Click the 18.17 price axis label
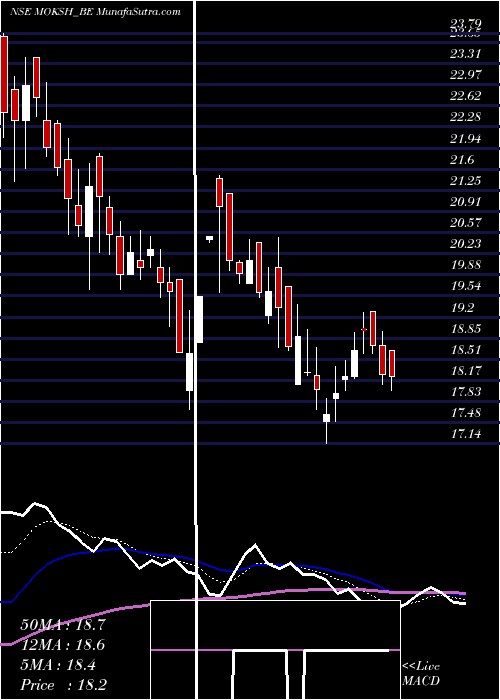The image size is (500, 700). (x=466, y=371)
